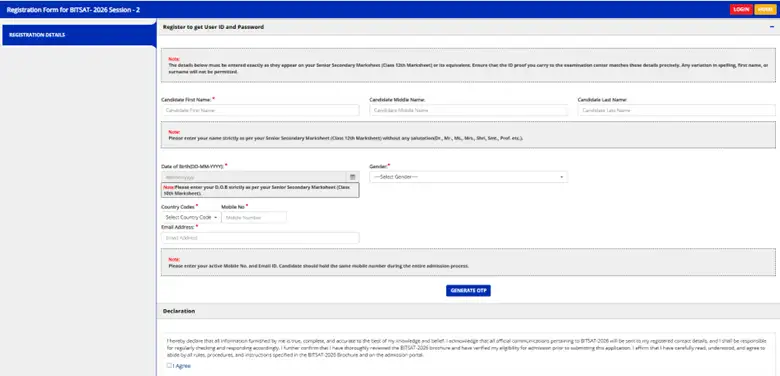Open the Select Gender dropdown
The height and width of the screenshot is (376, 780).
coord(468,177)
